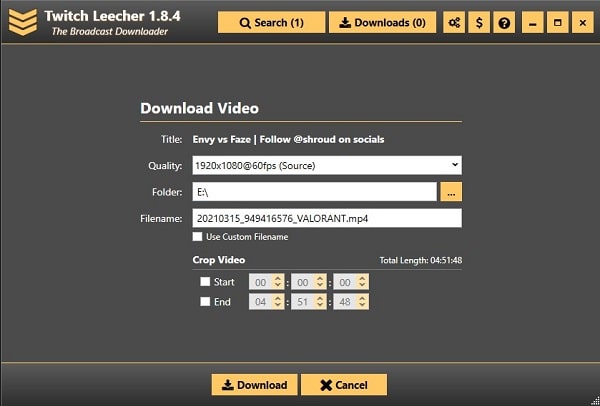600x406 pixels.
Task: Click the End hours field showing 04
Action: (x=266, y=302)
